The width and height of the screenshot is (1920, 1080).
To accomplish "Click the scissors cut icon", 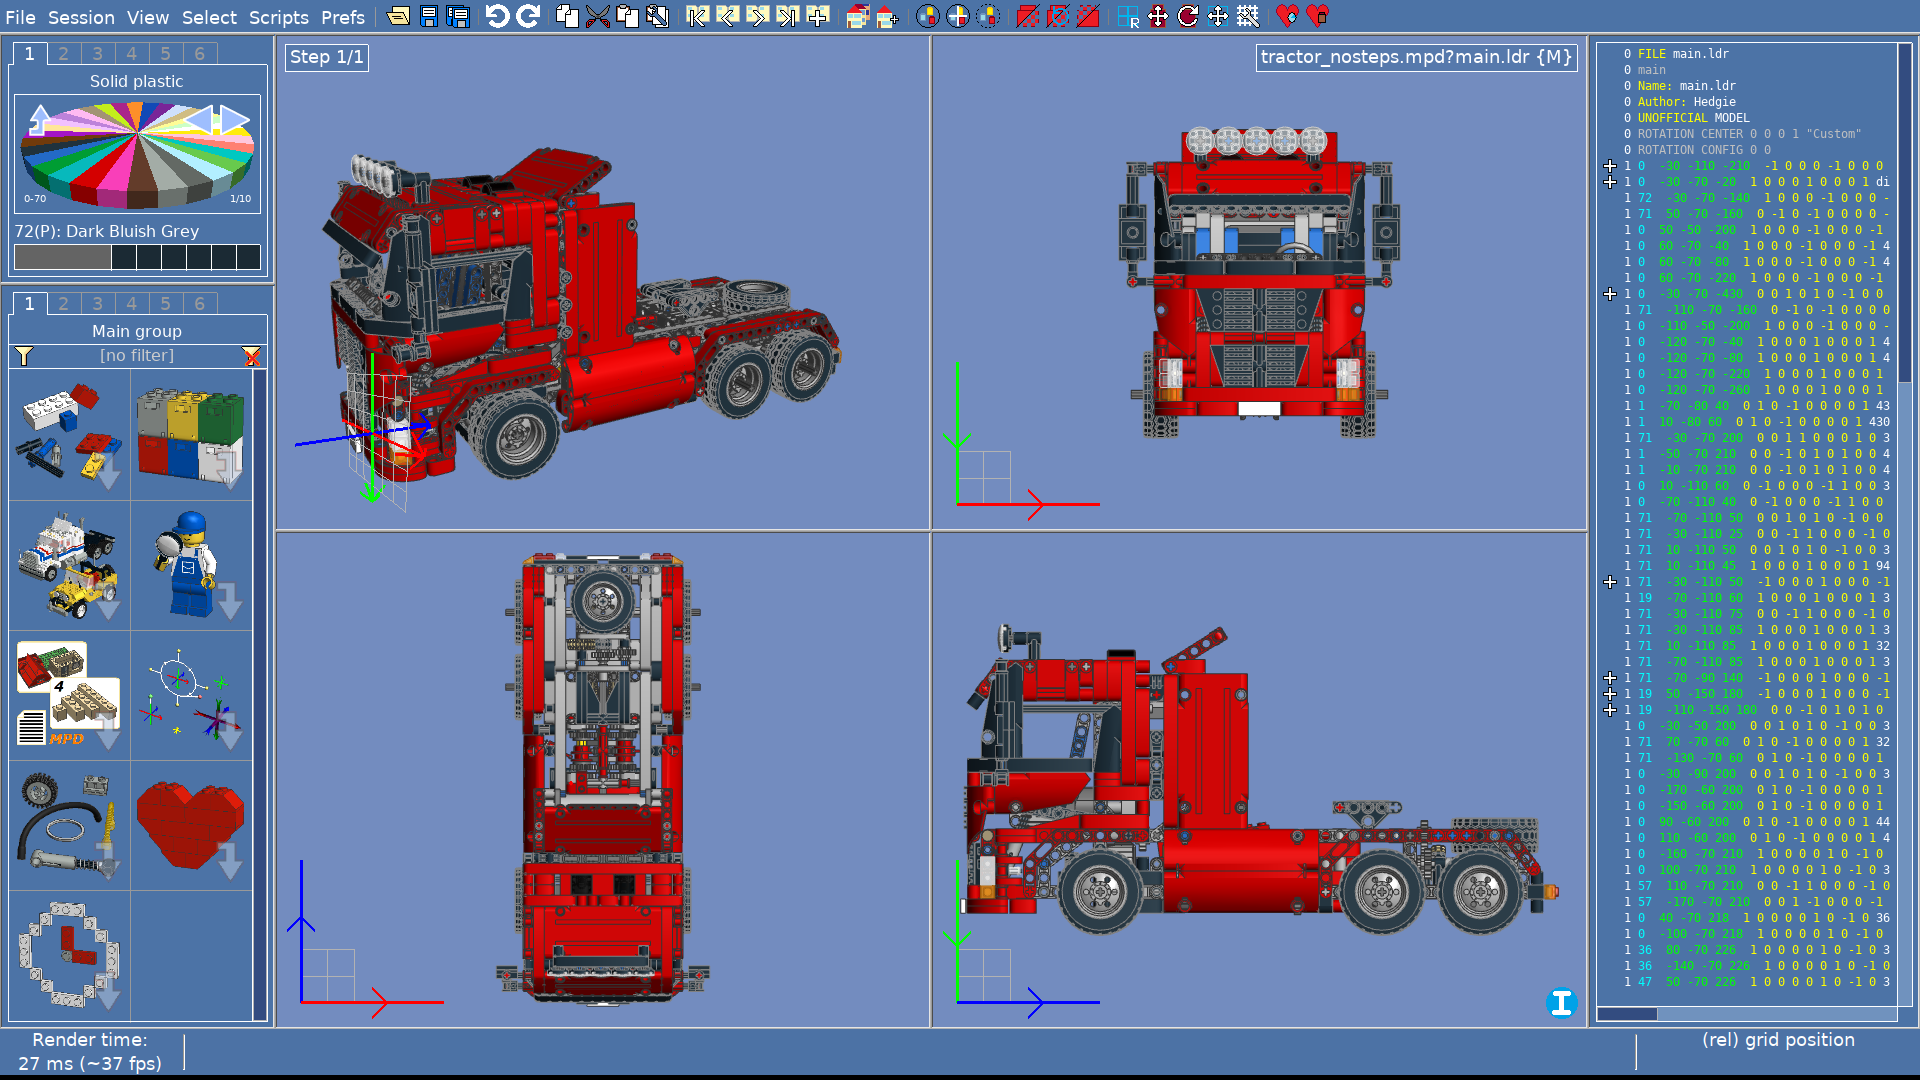I will click(x=597, y=16).
